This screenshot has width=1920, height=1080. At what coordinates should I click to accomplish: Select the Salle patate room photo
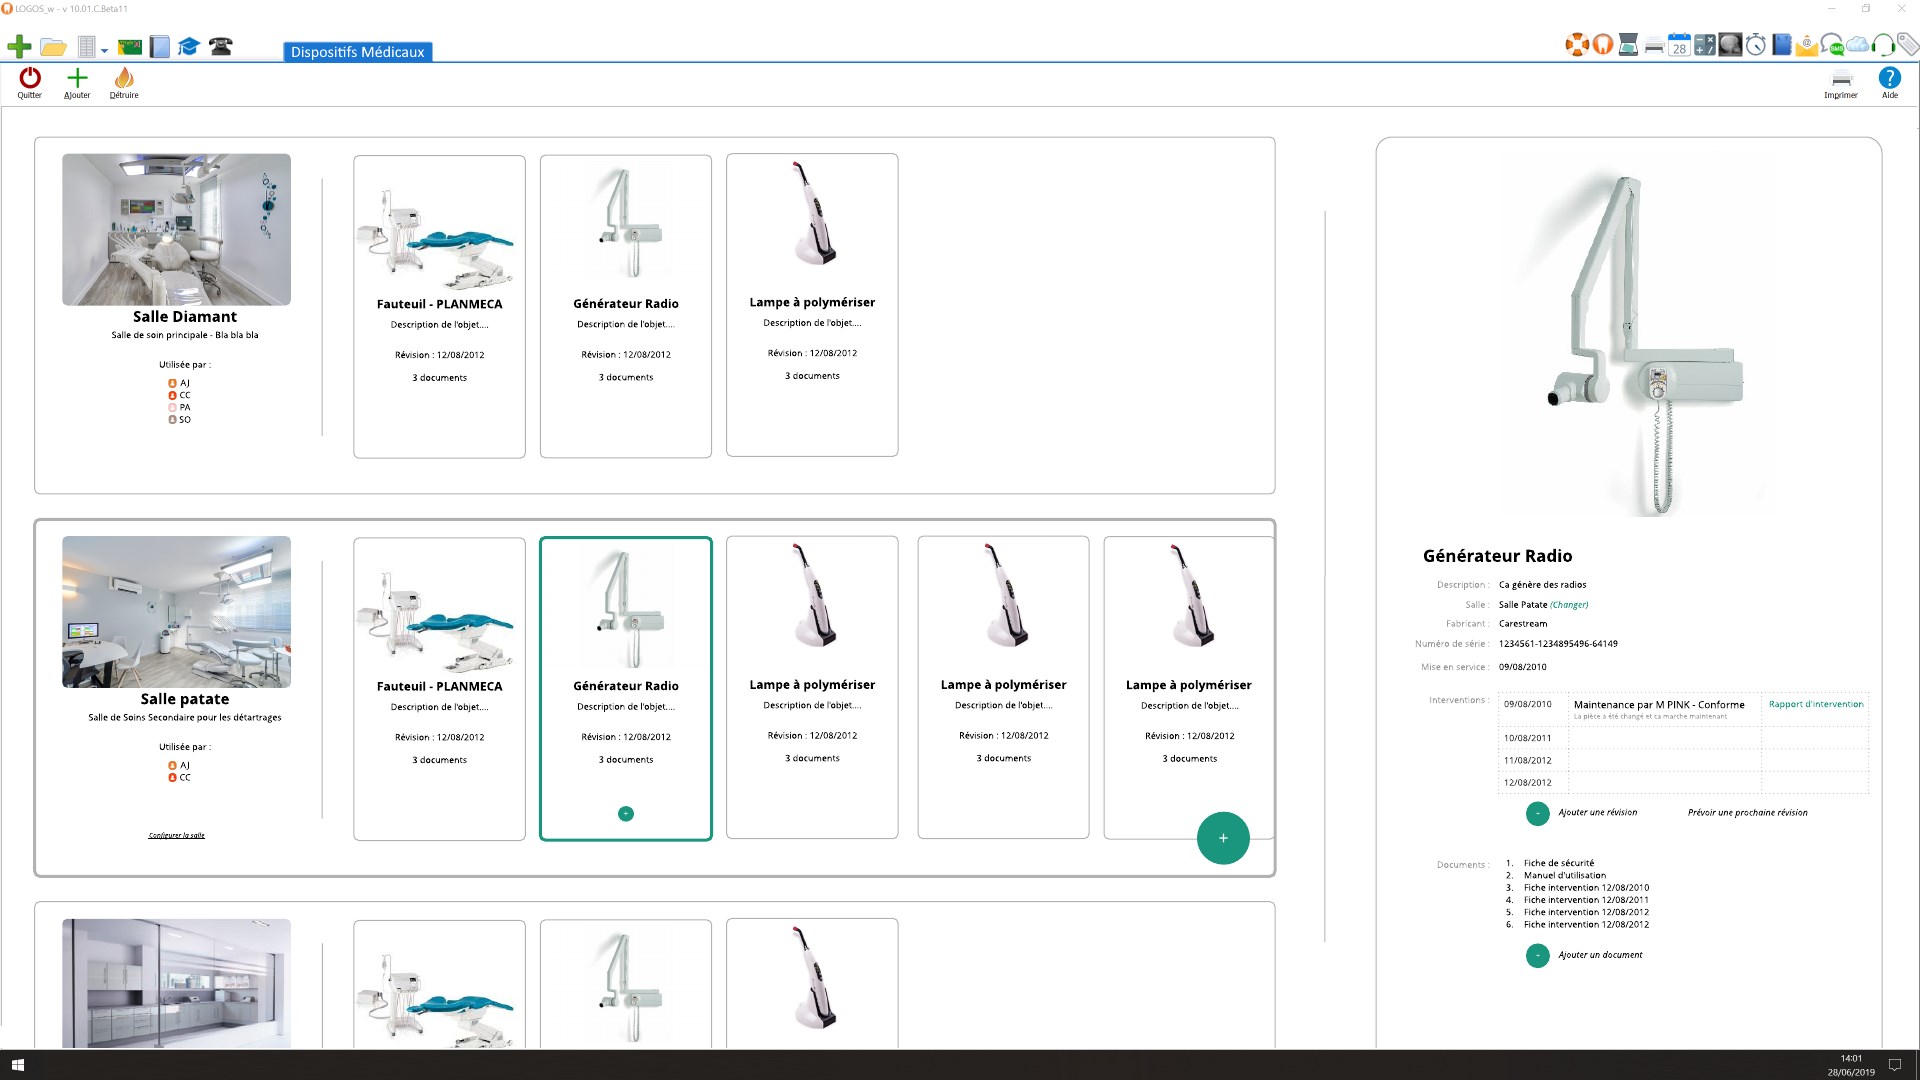[176, 612]
